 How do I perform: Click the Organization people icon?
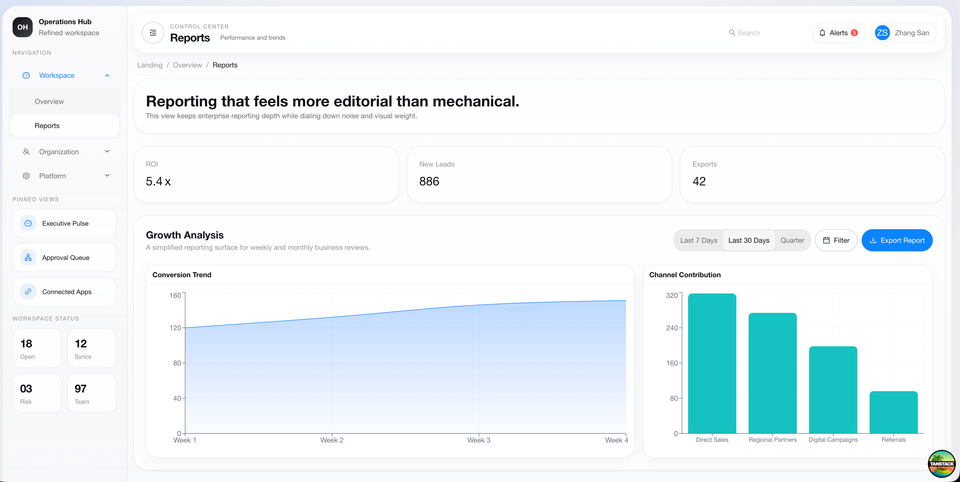coord(26,151)
